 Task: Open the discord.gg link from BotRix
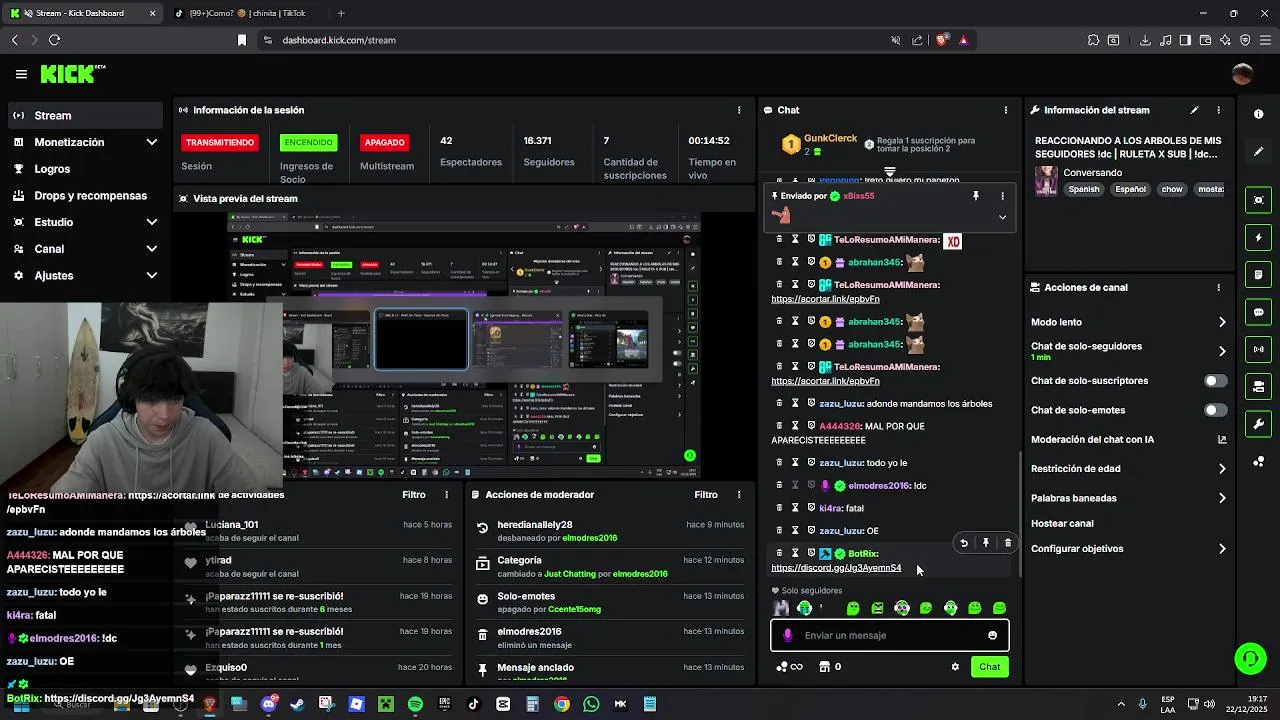click(836, 568)
